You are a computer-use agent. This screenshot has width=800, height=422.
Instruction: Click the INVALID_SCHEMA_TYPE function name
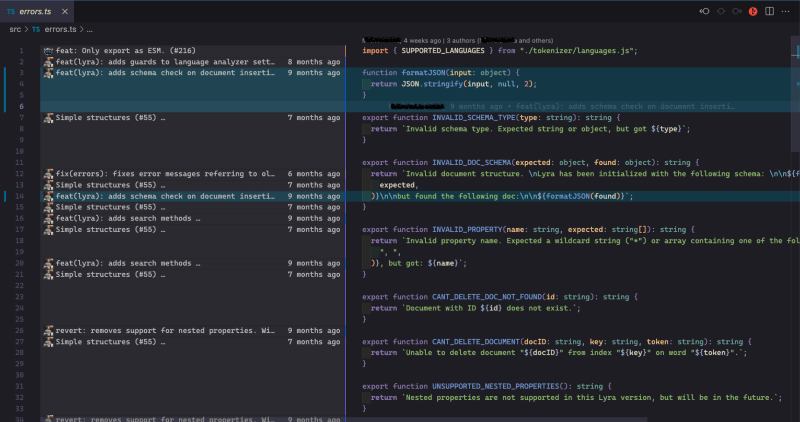pos(474,118)
